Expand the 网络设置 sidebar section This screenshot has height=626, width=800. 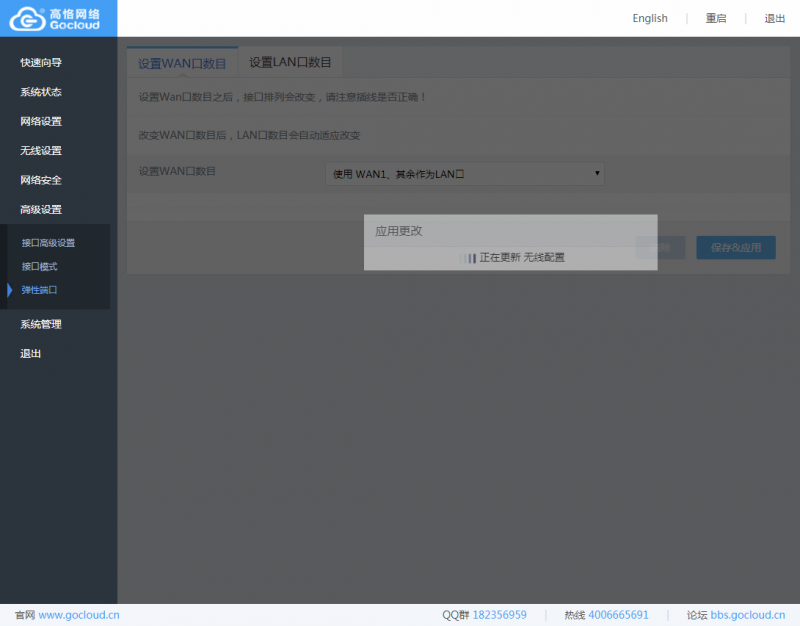[x=41, y=122]
